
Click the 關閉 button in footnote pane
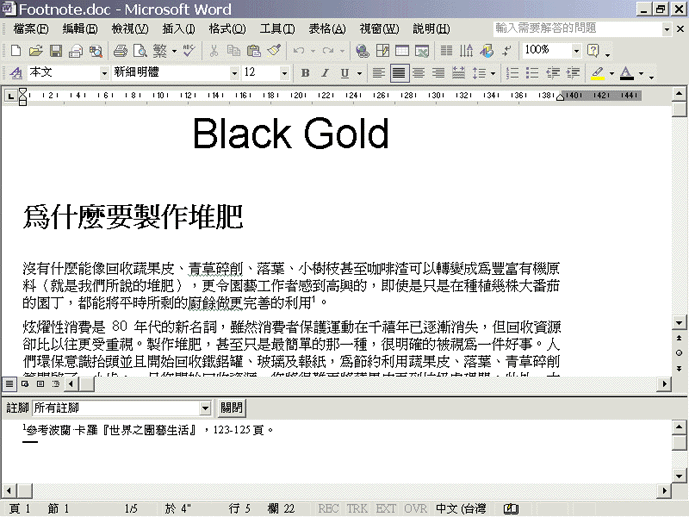click(232, 408)
